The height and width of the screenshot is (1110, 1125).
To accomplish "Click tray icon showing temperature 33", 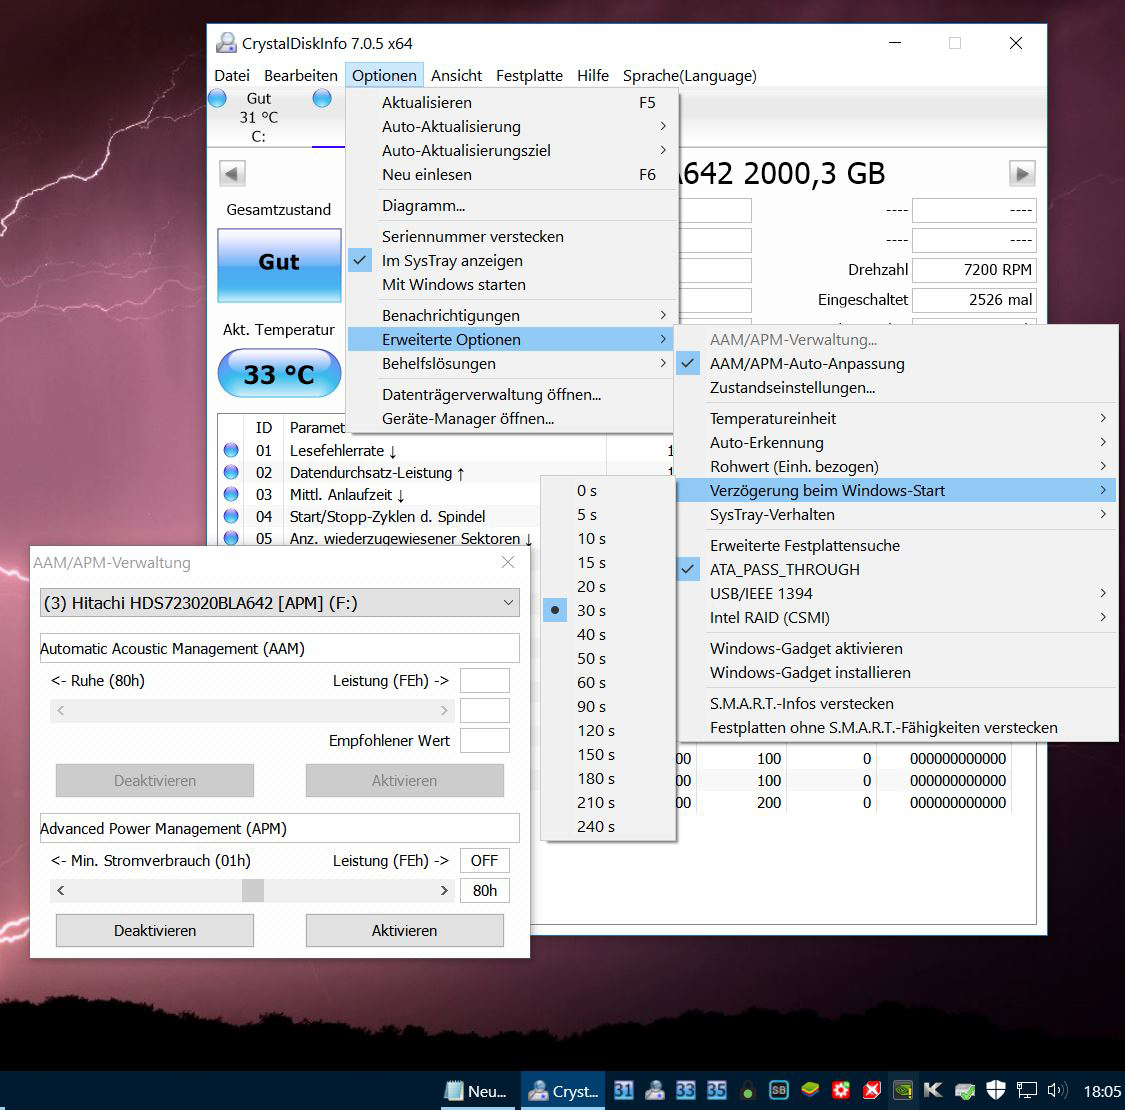I will 685,1091.
